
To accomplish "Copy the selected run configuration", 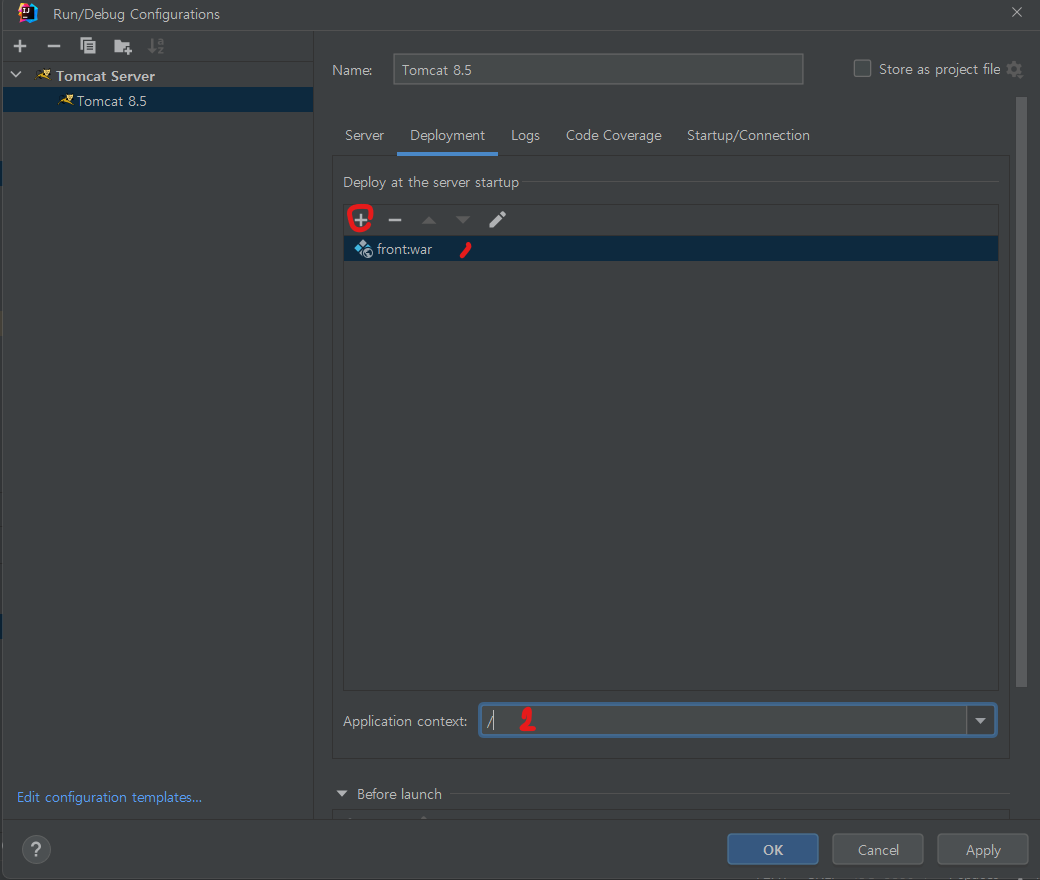I will 88,46.
